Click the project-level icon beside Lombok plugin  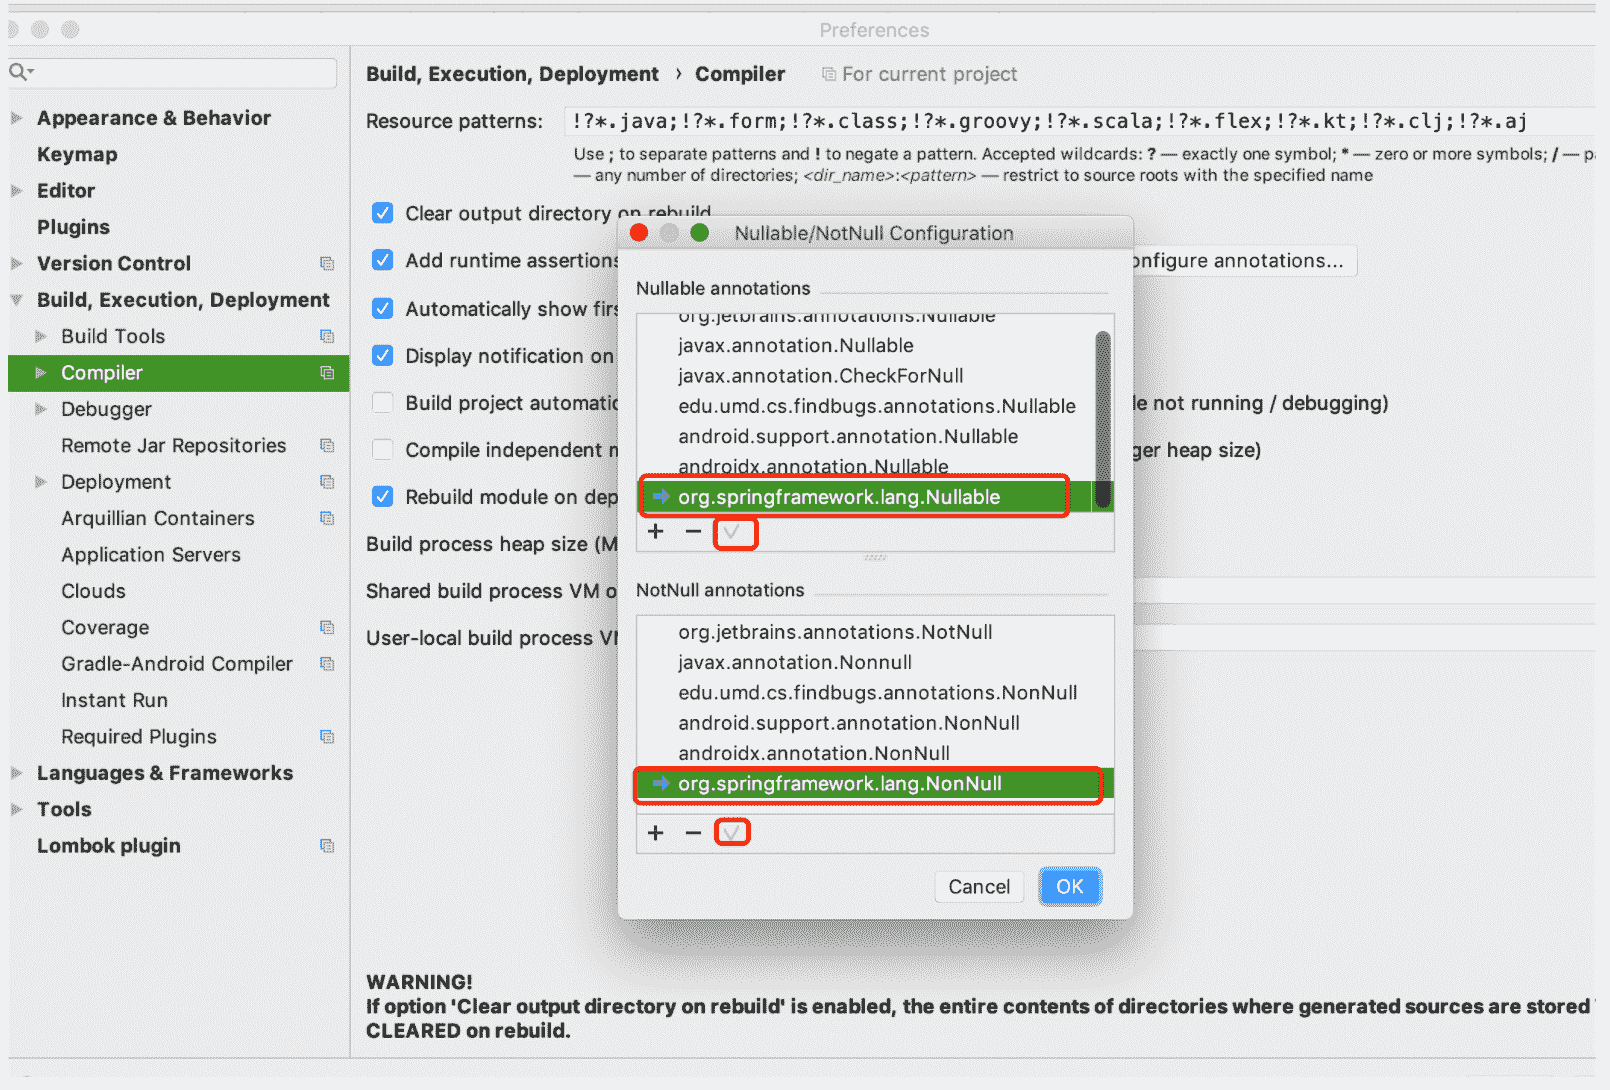pos(327,846)
